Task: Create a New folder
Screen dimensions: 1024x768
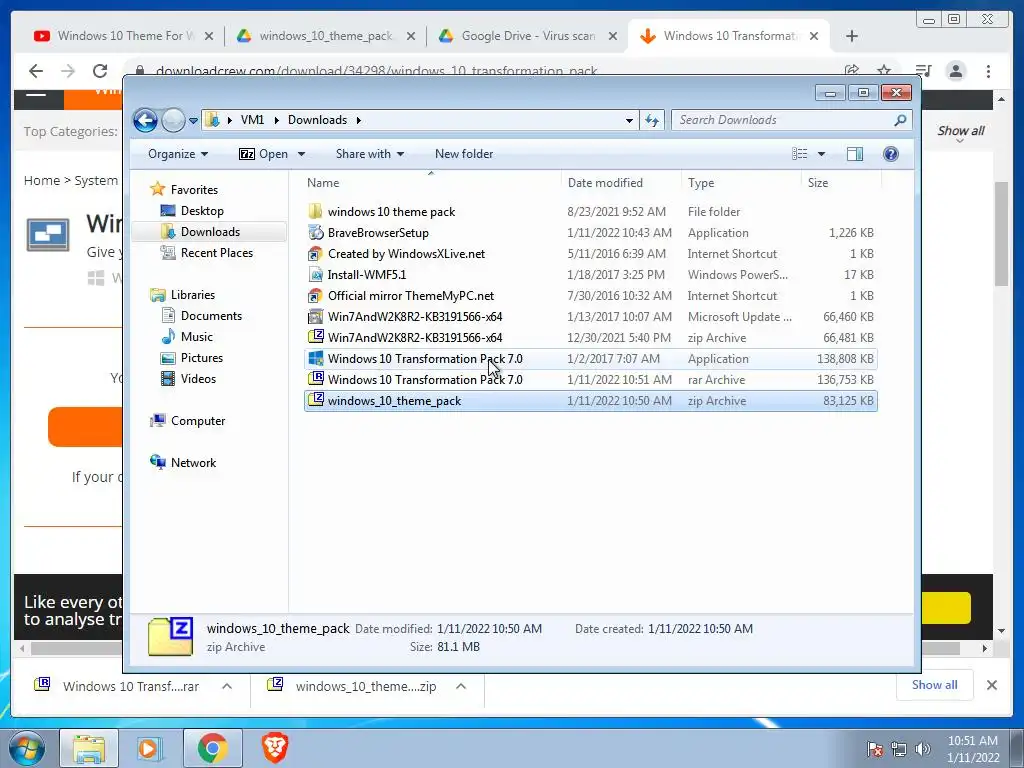Action: (464, 154)
